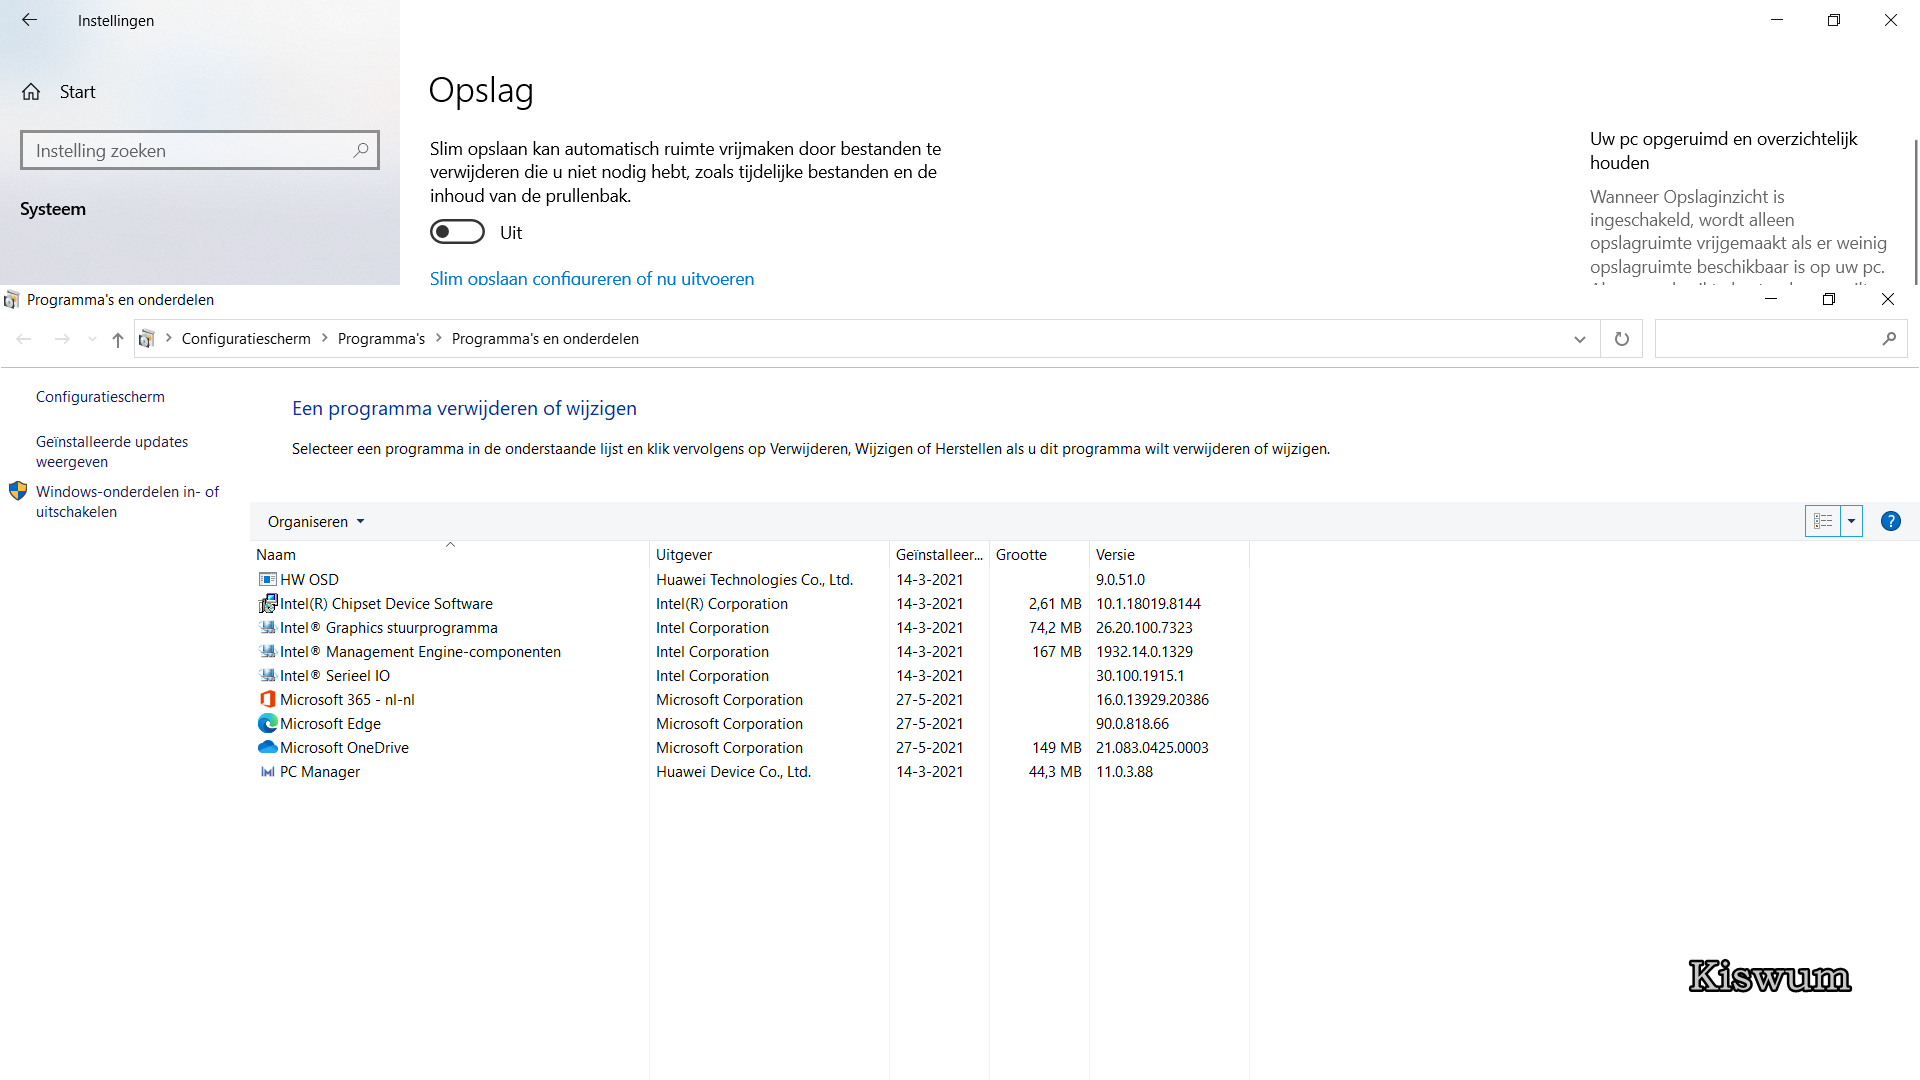This screenshot has height=1080, width=1920.
Task: Click the magnifier icon in Instelling zoeken
Action: [x=361, y=150]
